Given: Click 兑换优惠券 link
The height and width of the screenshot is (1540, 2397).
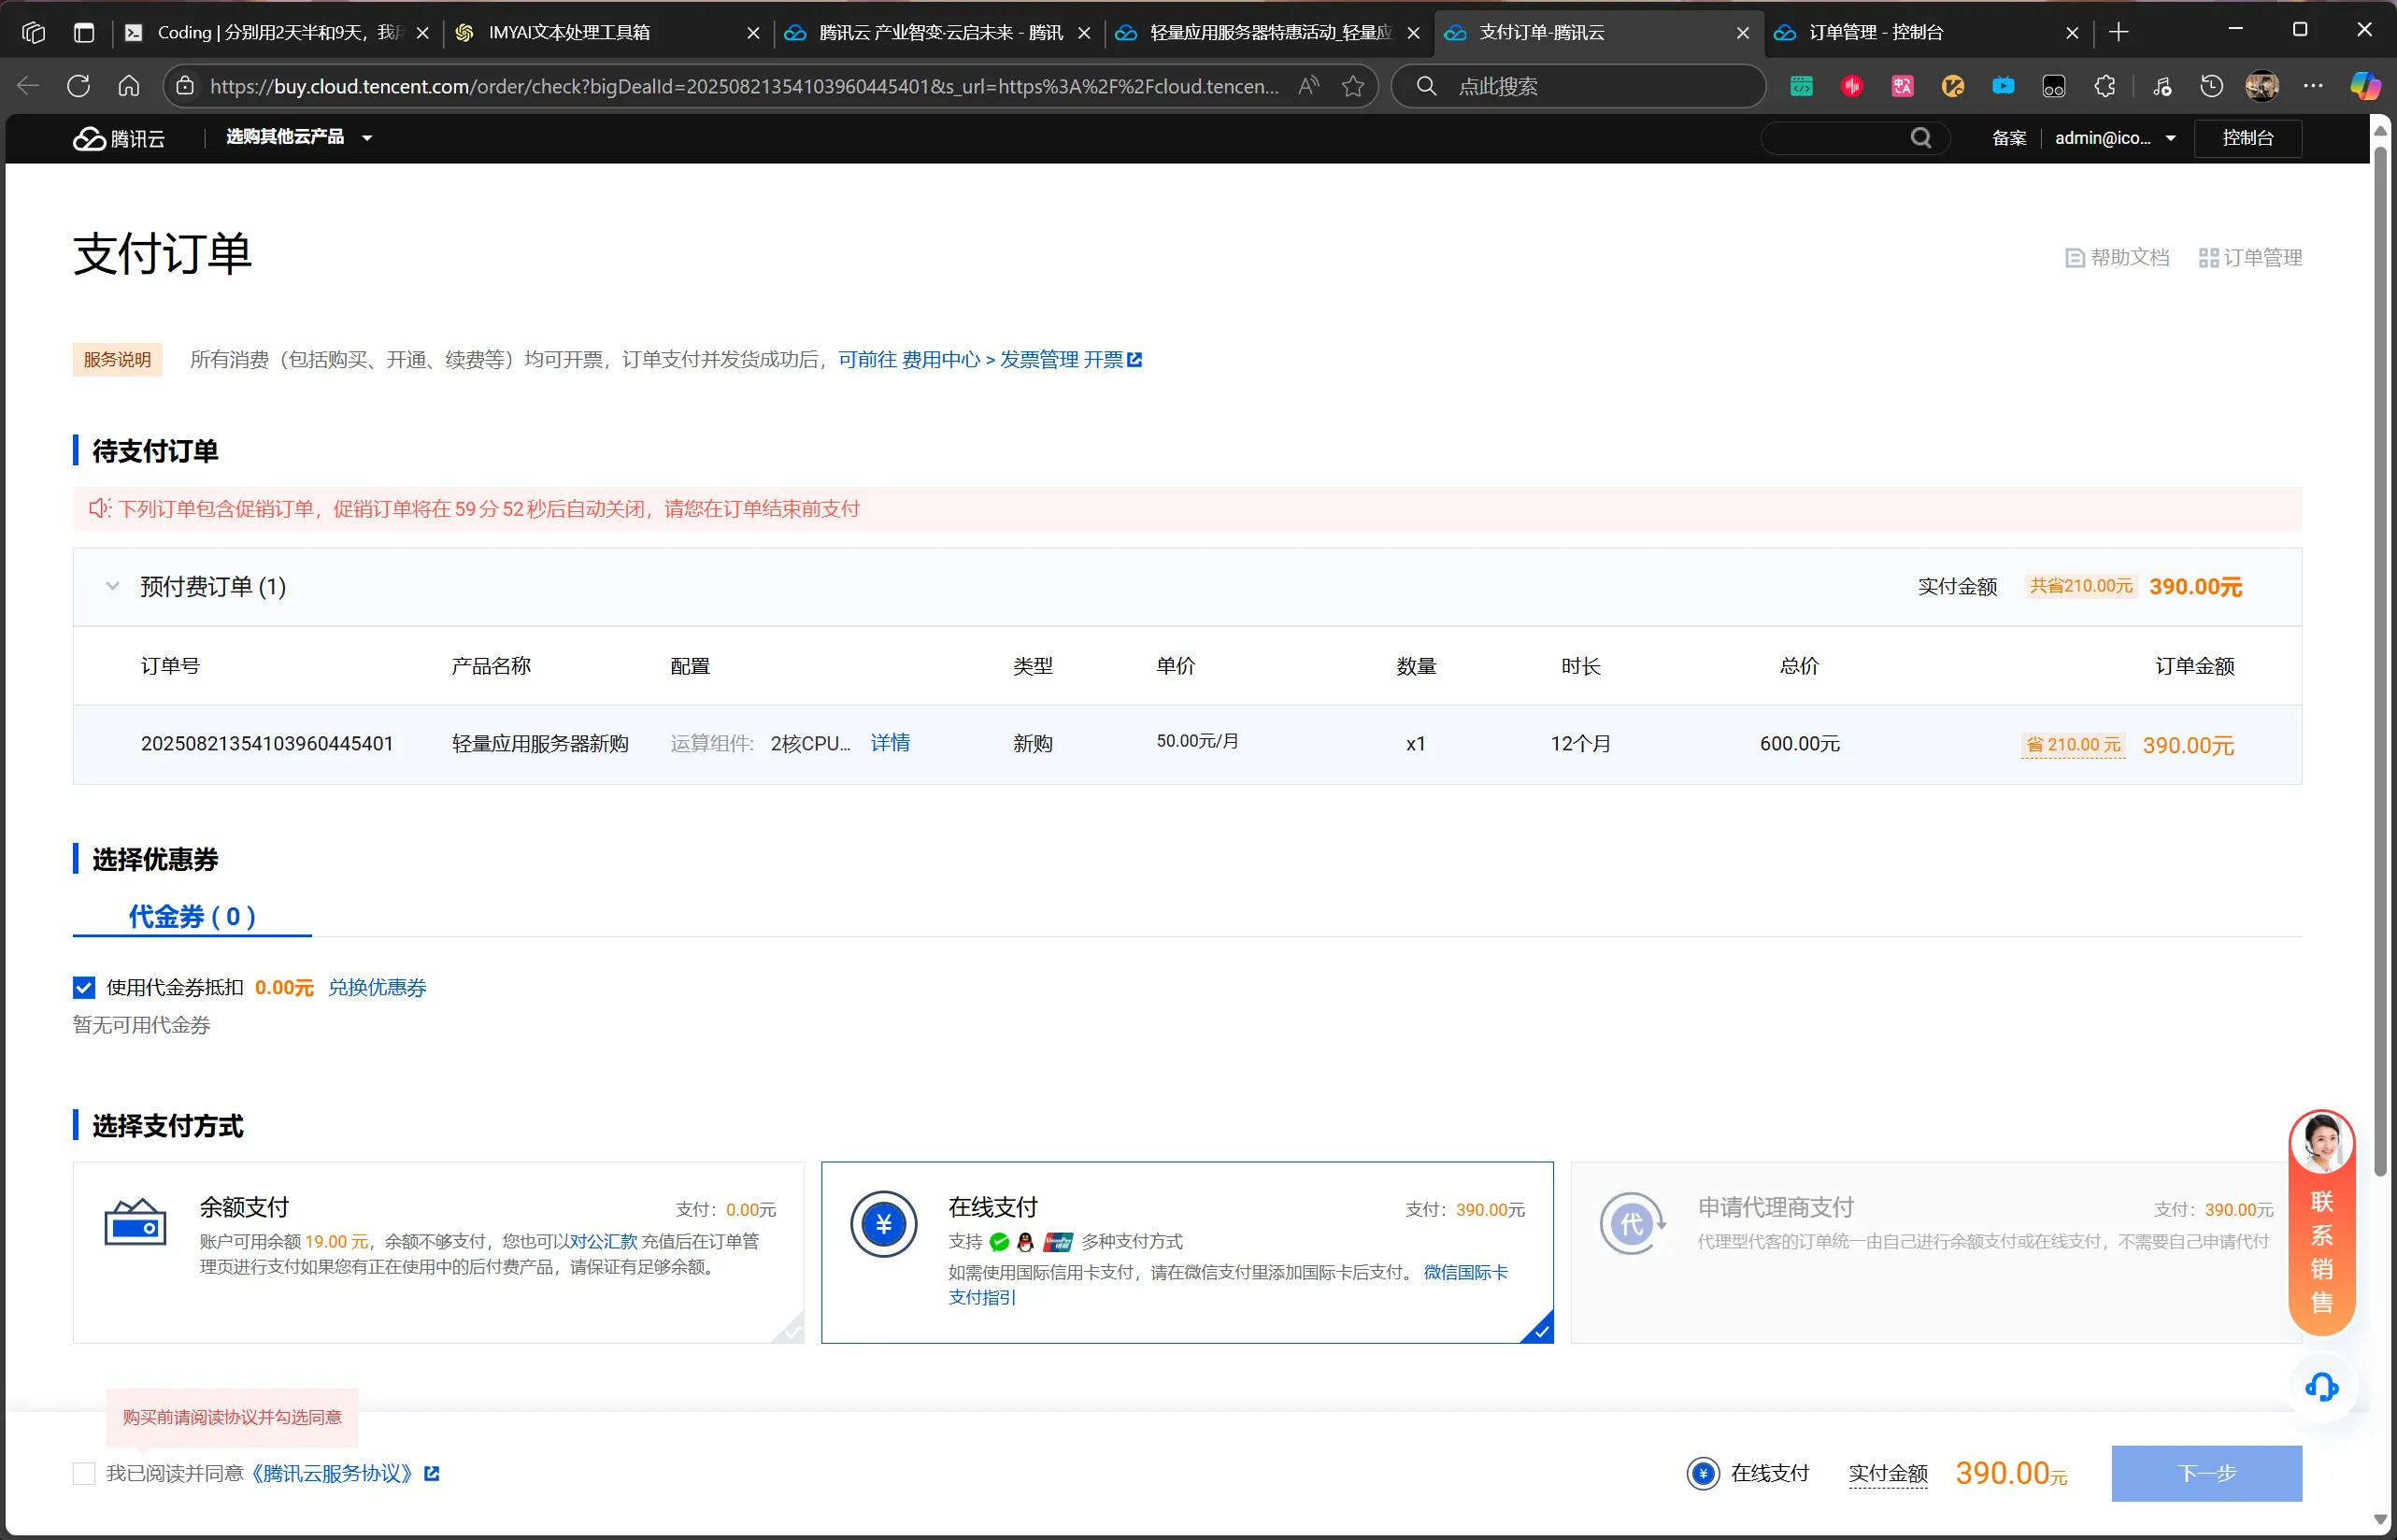Looking at the screenshot, I should (x=377, y=988).
